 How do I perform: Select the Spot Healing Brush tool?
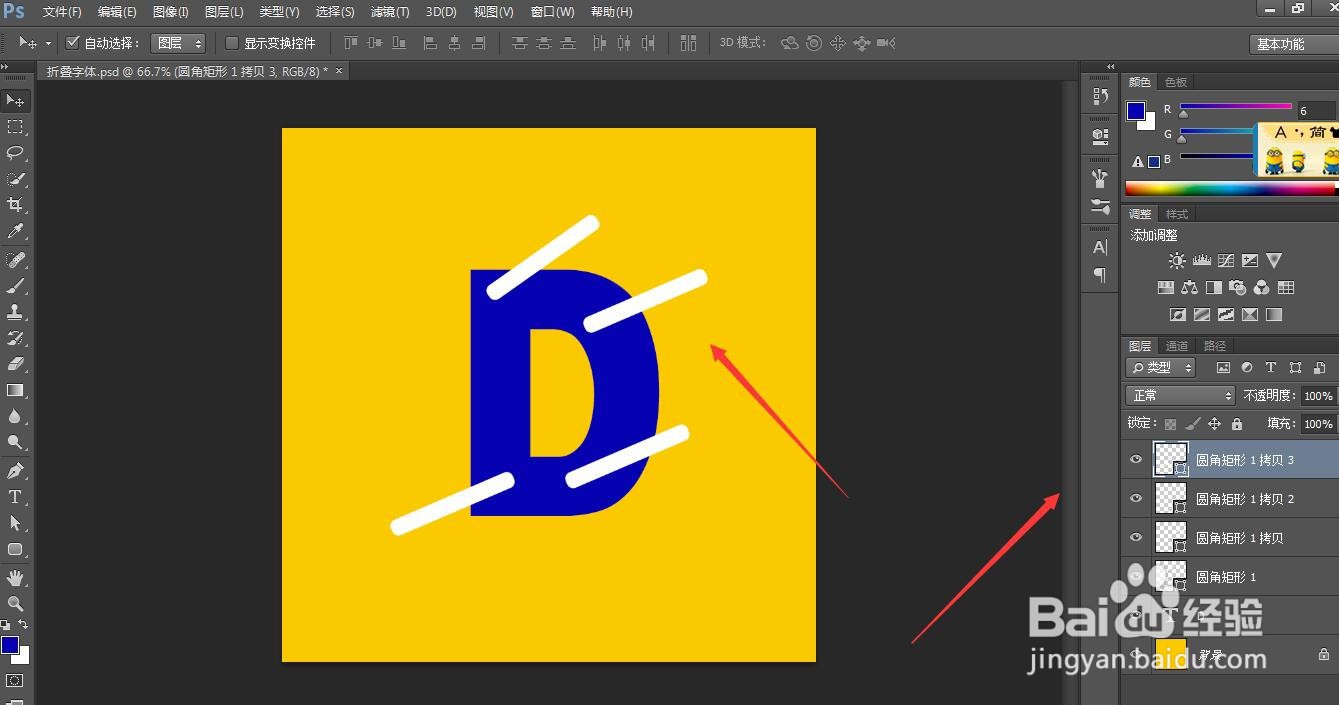[15, 260]
